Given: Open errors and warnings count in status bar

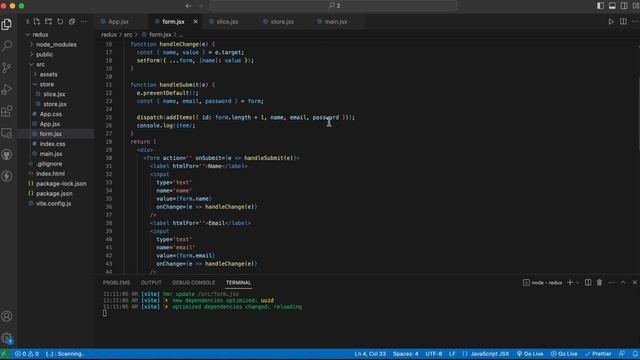Looking at the screenshot, I should click(27, 354).
